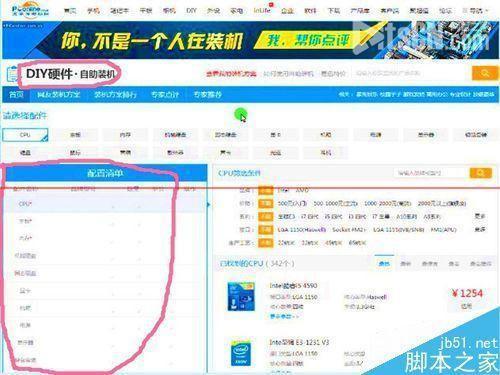The image size is (500, 375).
Task: Open the Intel E3-1231 V3 product image
Action: pos(241,353)
